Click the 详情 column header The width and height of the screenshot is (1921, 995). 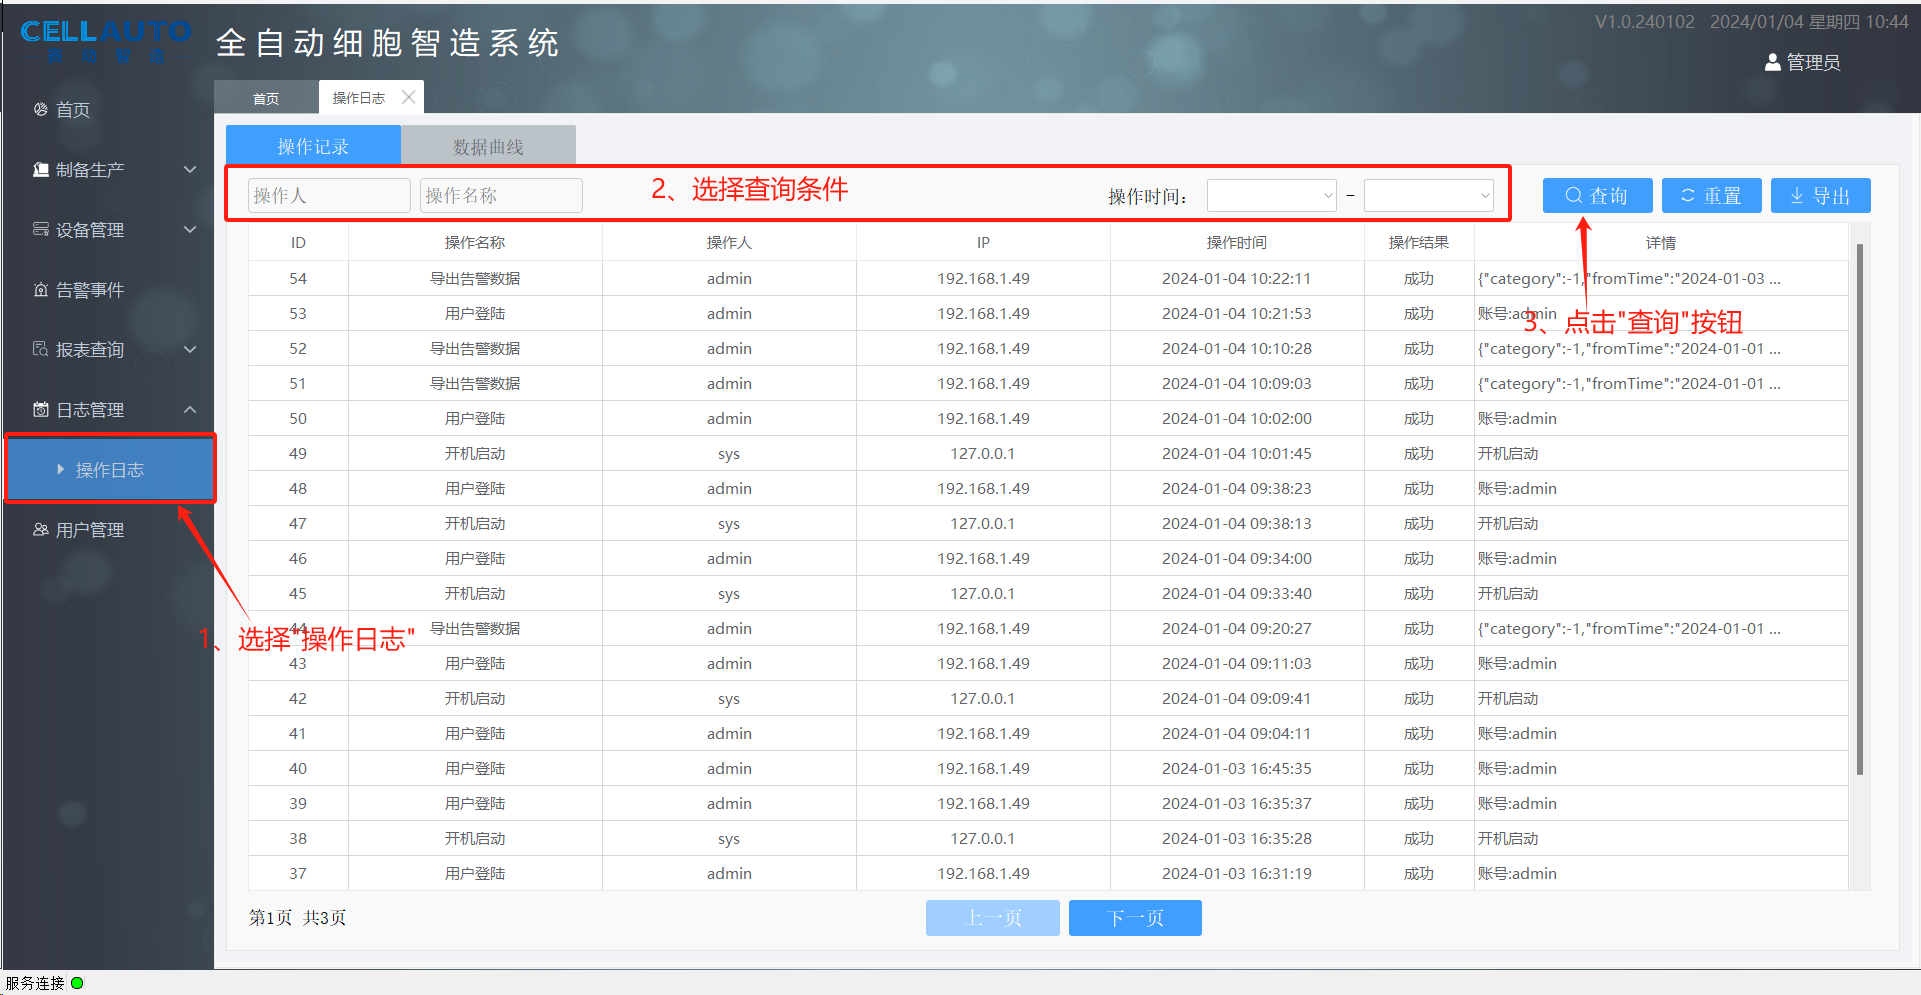tap(1661, 243)
